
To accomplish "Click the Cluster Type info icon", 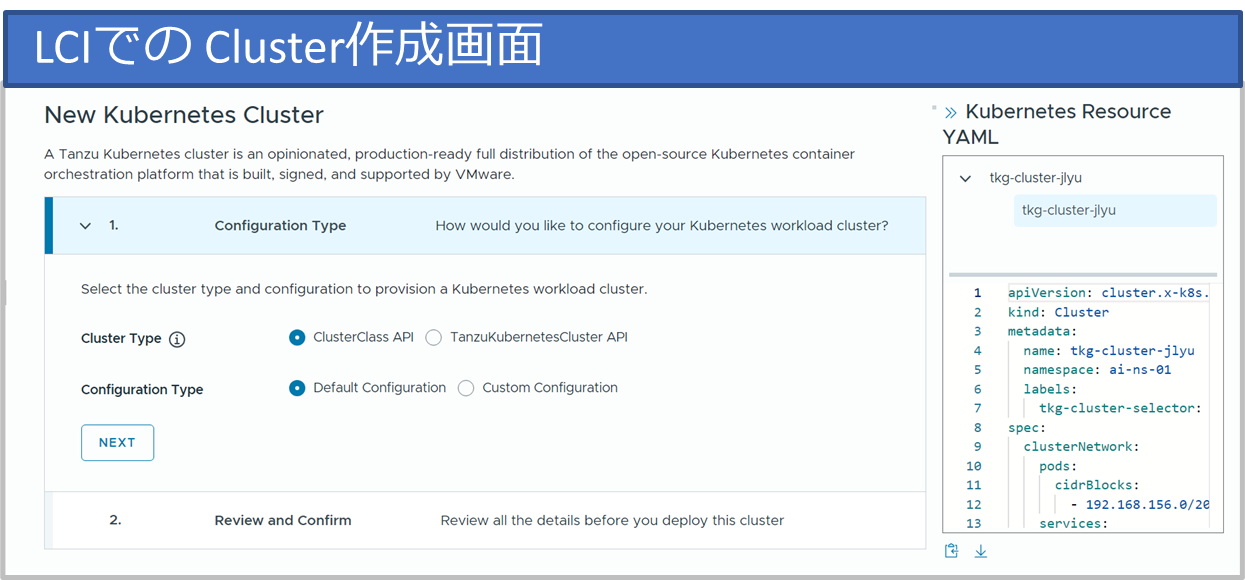I will pos(177,339).
